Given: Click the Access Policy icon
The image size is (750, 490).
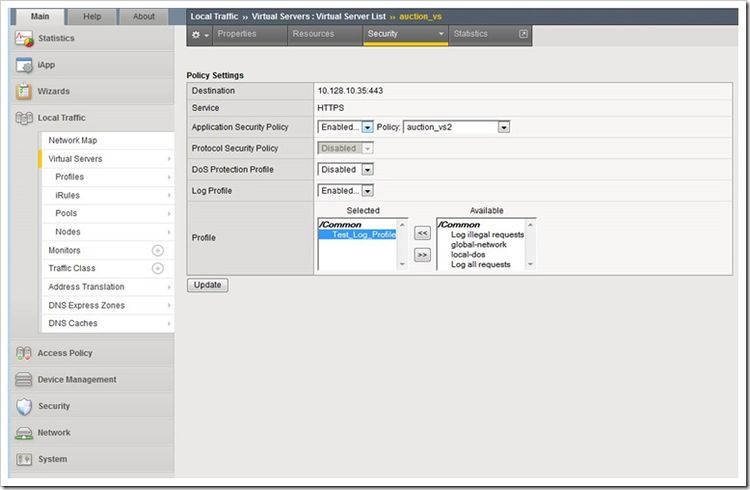Looking at the screenshot, I should point(24,353).
